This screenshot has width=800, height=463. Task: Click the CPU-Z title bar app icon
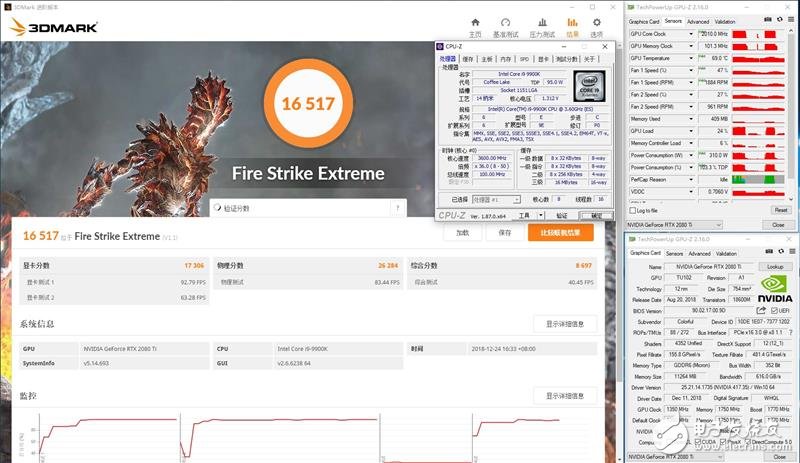tap(440, 46)
